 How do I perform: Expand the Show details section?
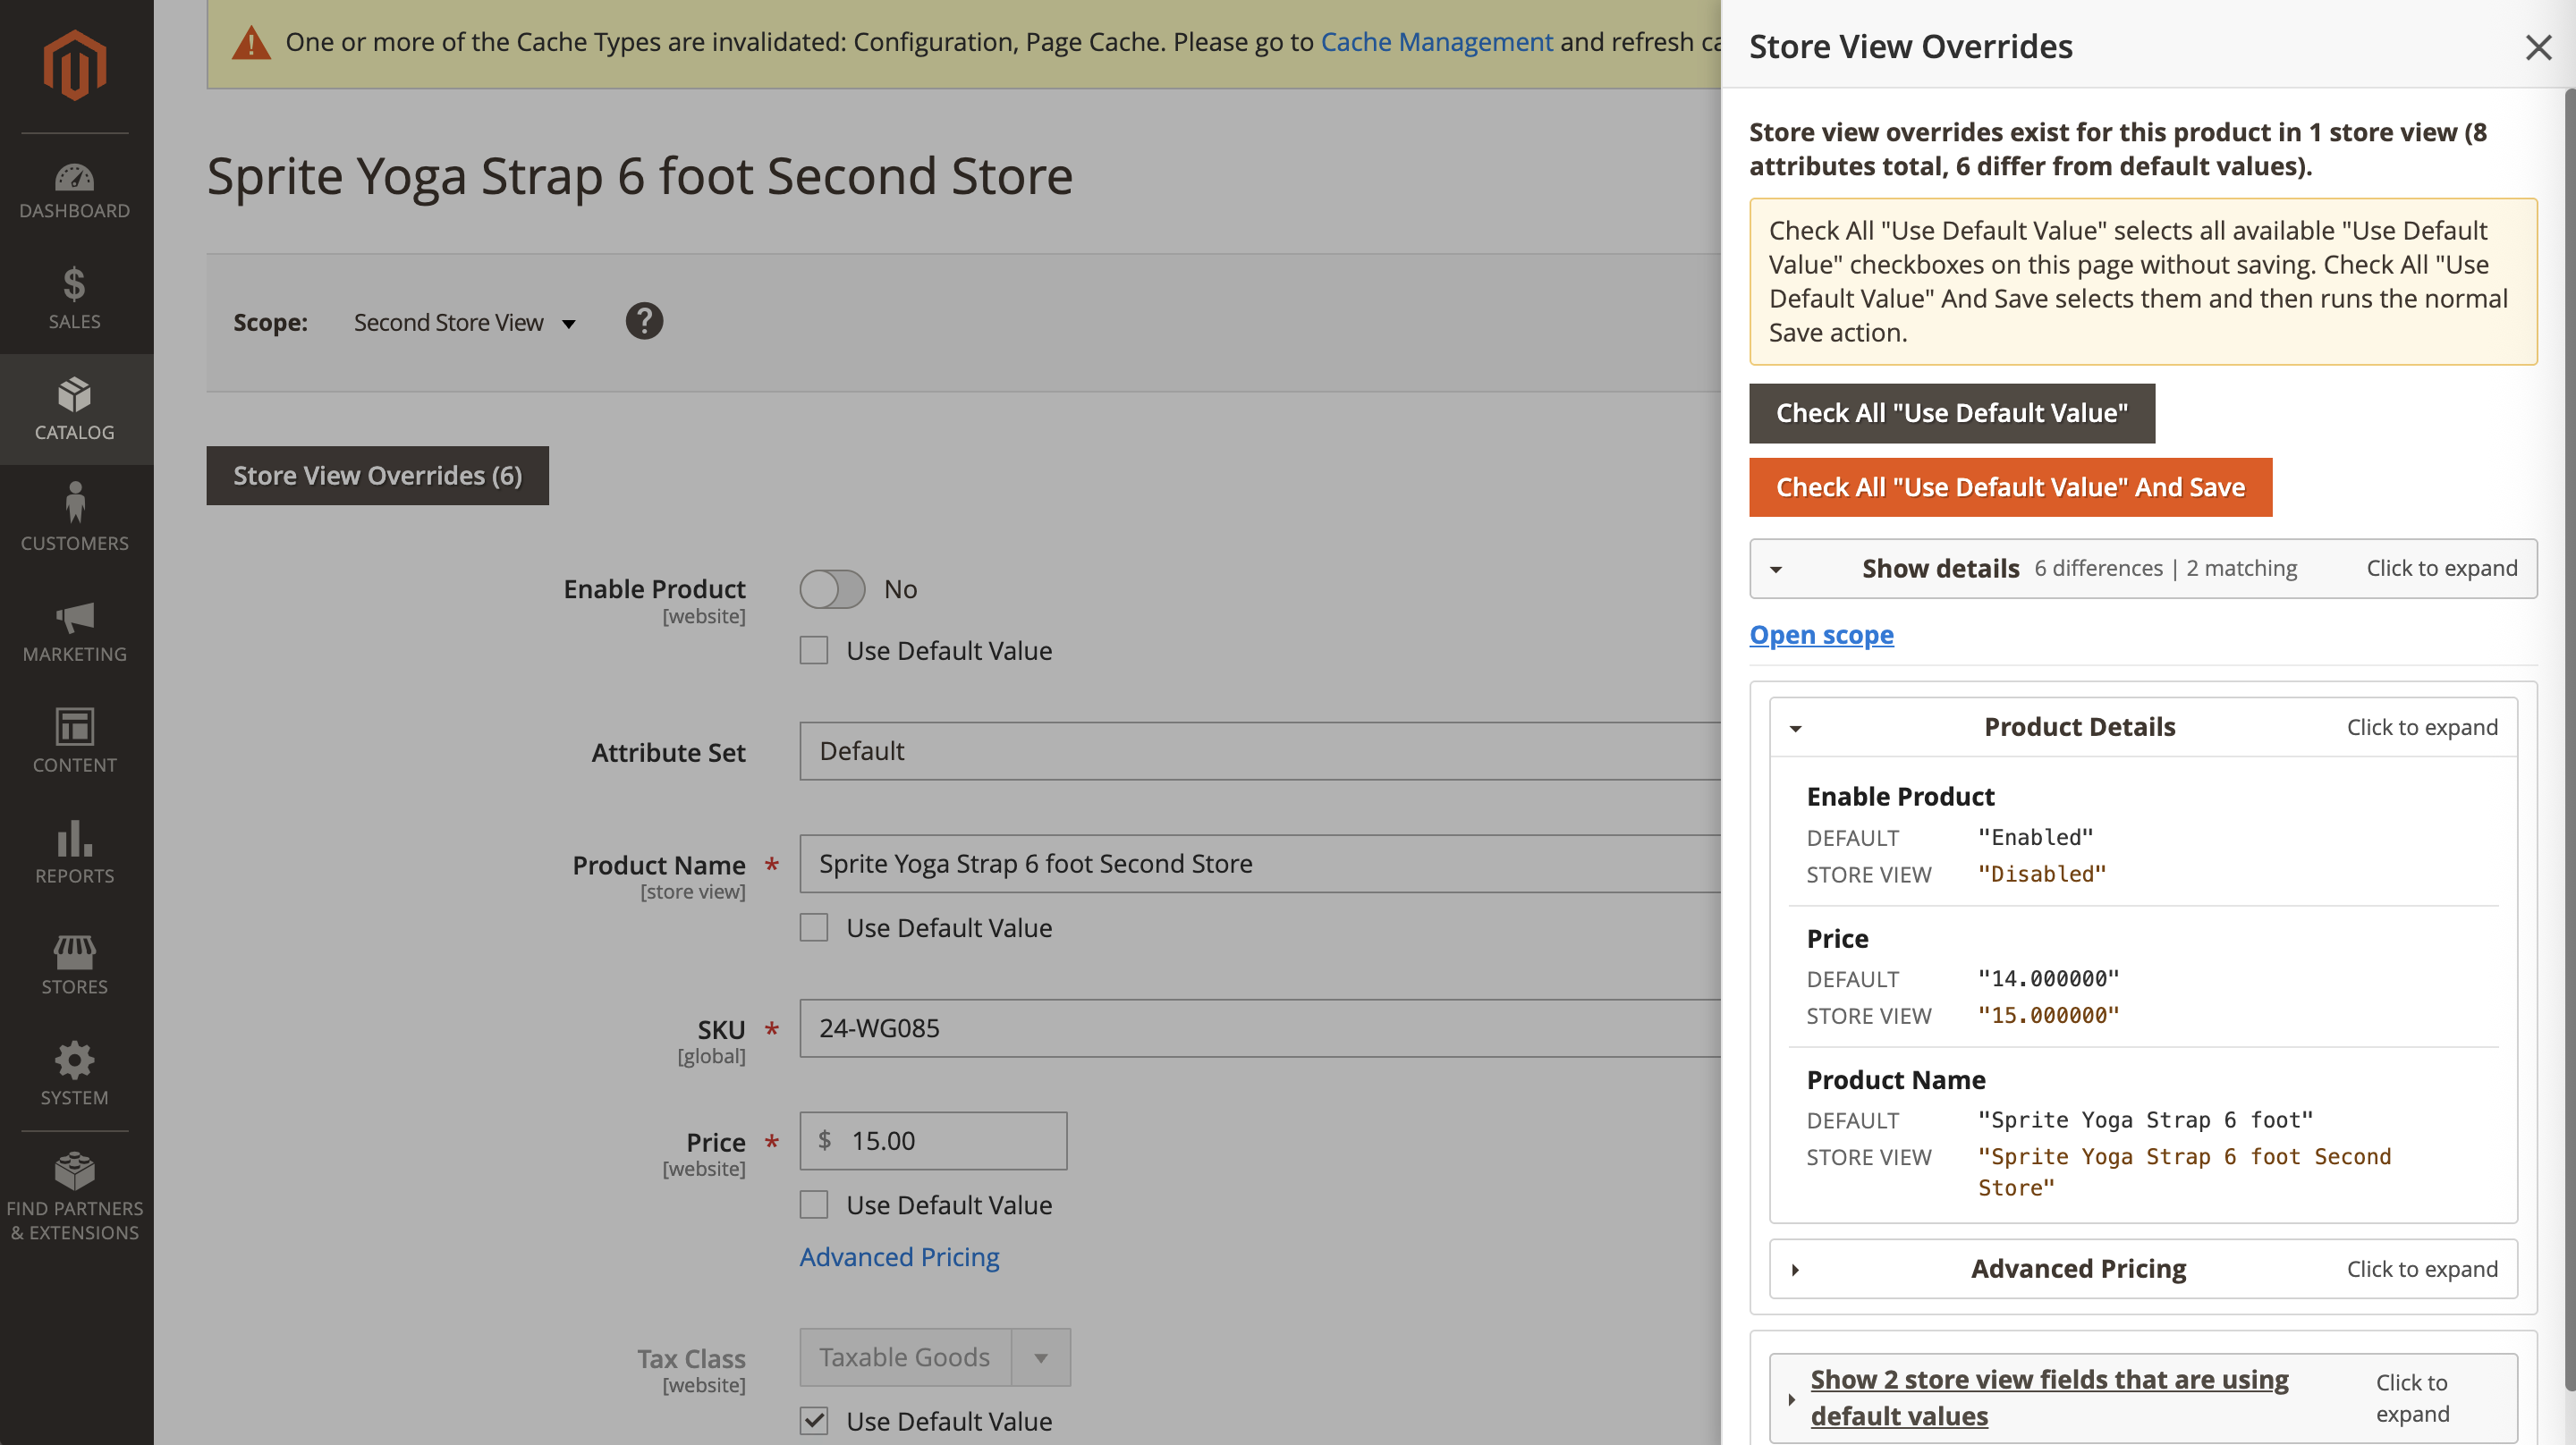pos(2143,568)
